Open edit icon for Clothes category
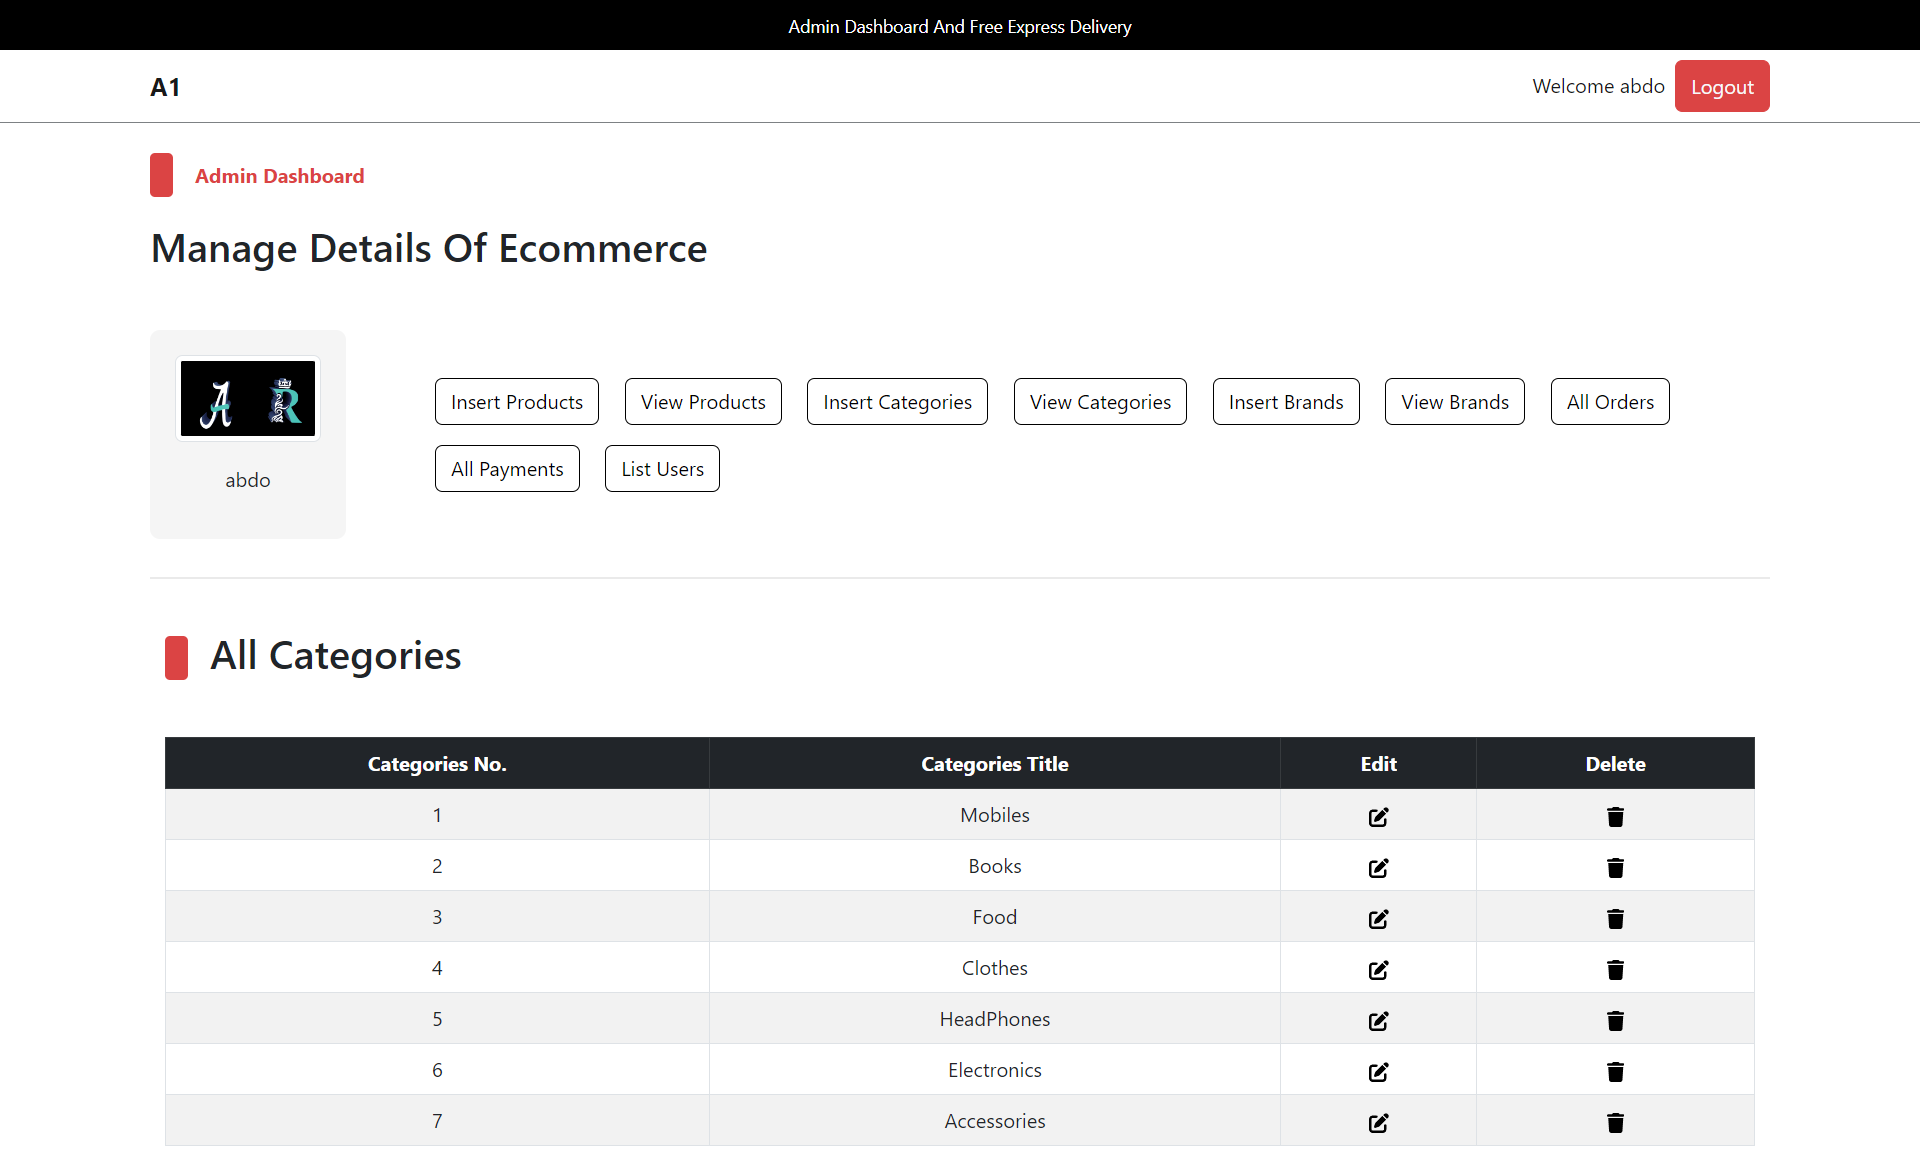The height and width of the screenshot is (1167, 1920). tap(1378, 970)
